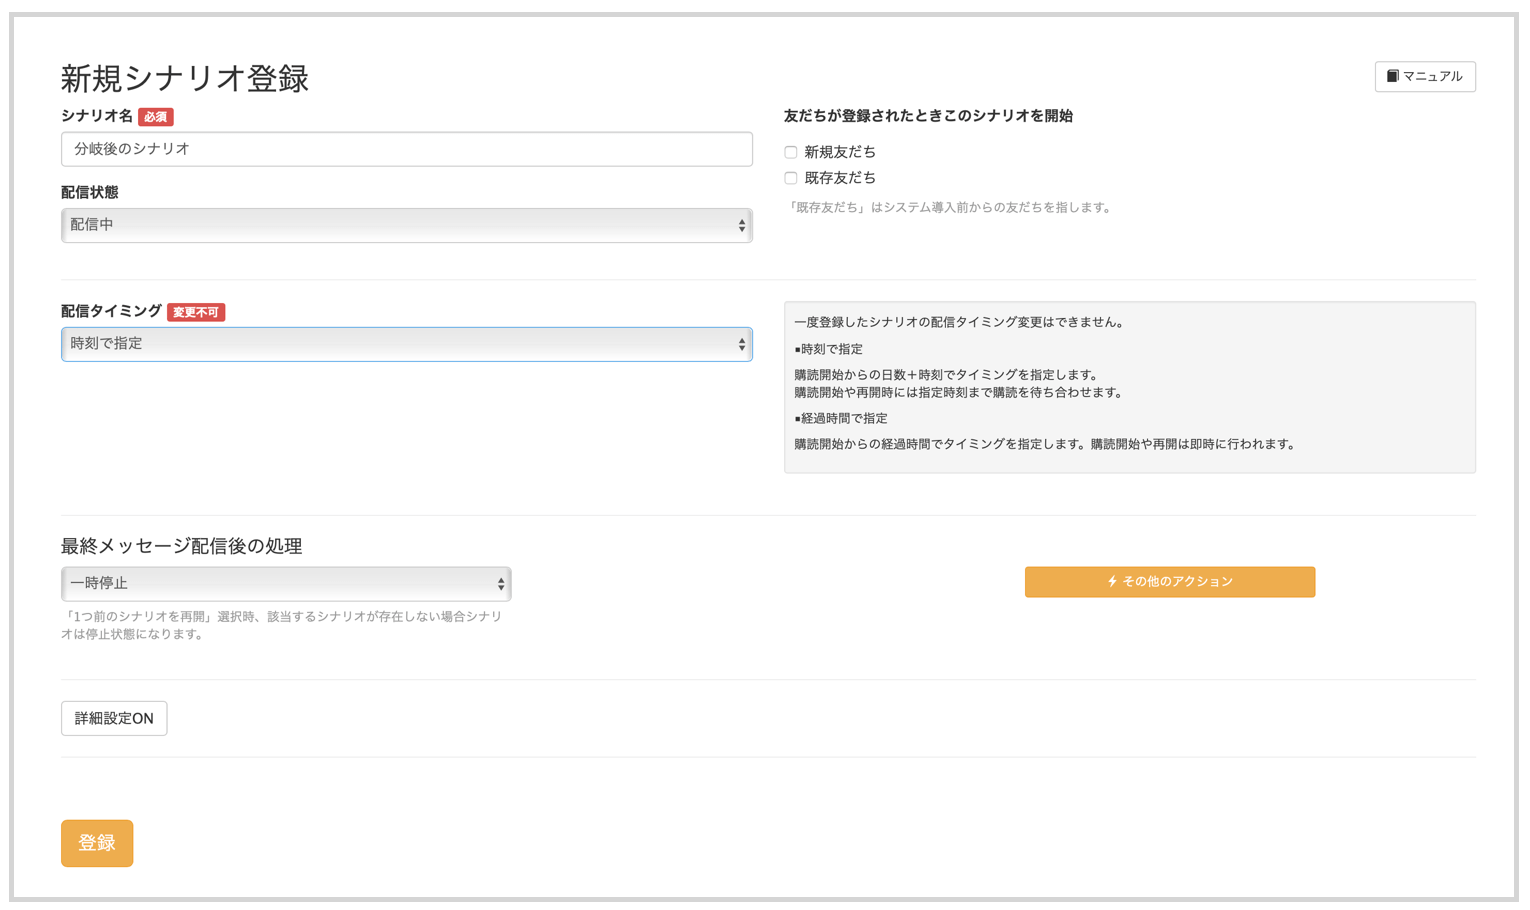Enable the 新規友だち checkbox

791,152
